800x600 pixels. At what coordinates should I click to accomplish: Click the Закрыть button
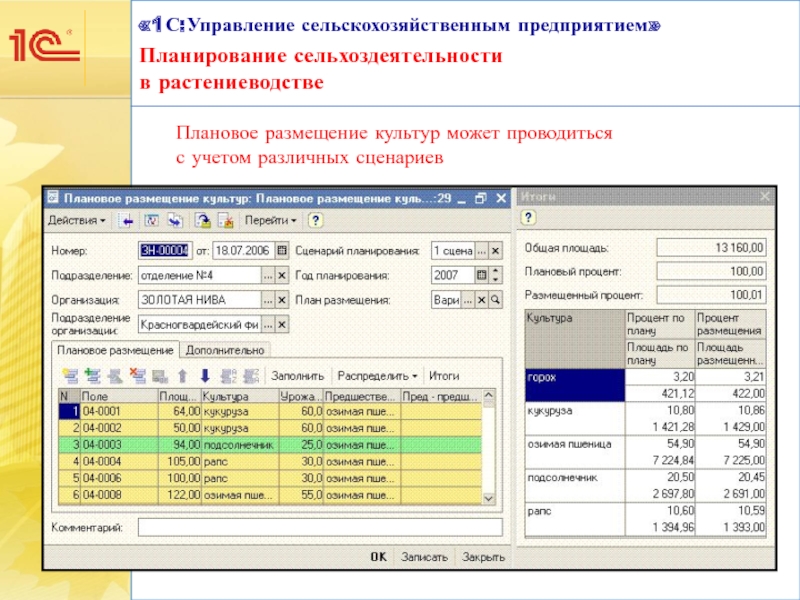(x=483, y=557)
